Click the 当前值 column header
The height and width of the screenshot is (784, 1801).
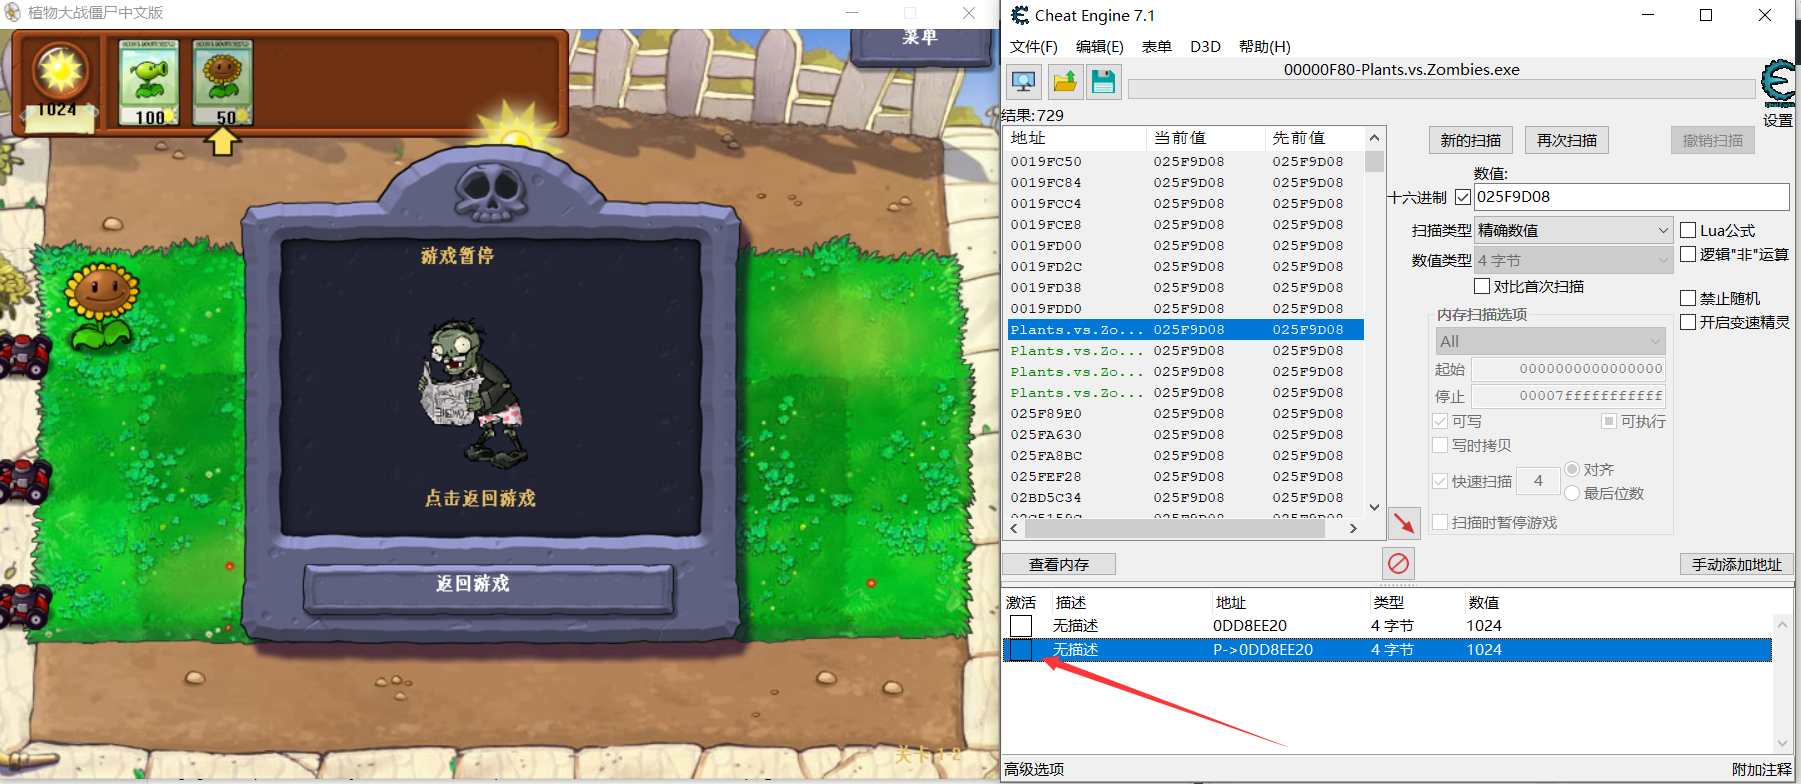(x=1205, y=138)
